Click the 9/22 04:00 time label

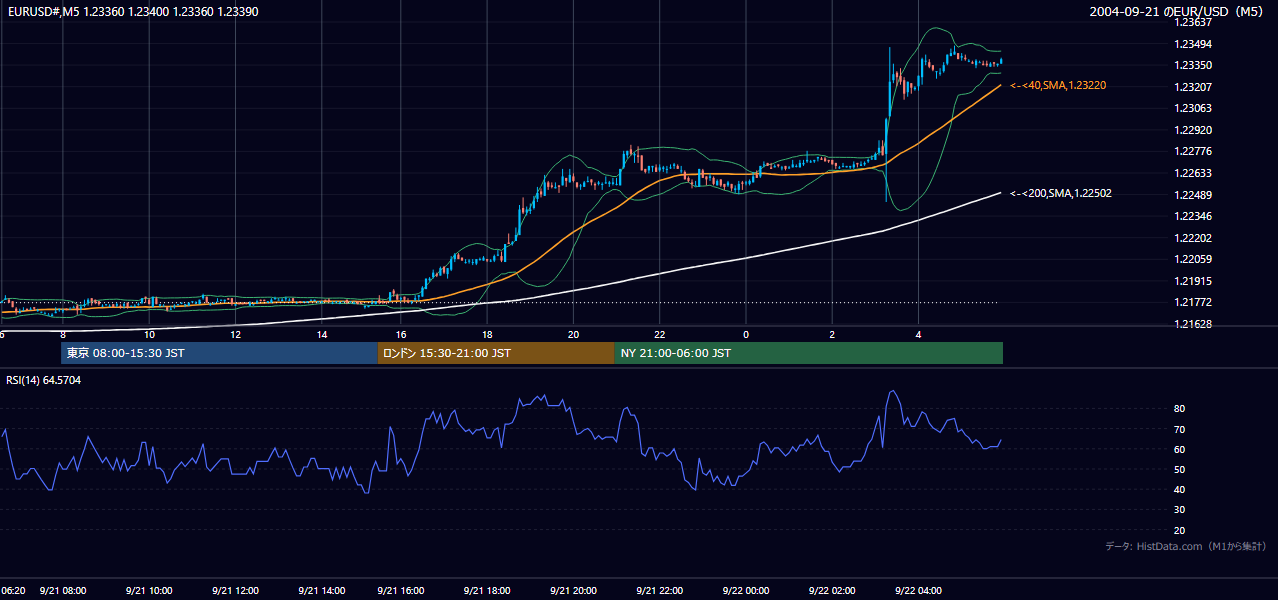(x=919, y=590)
